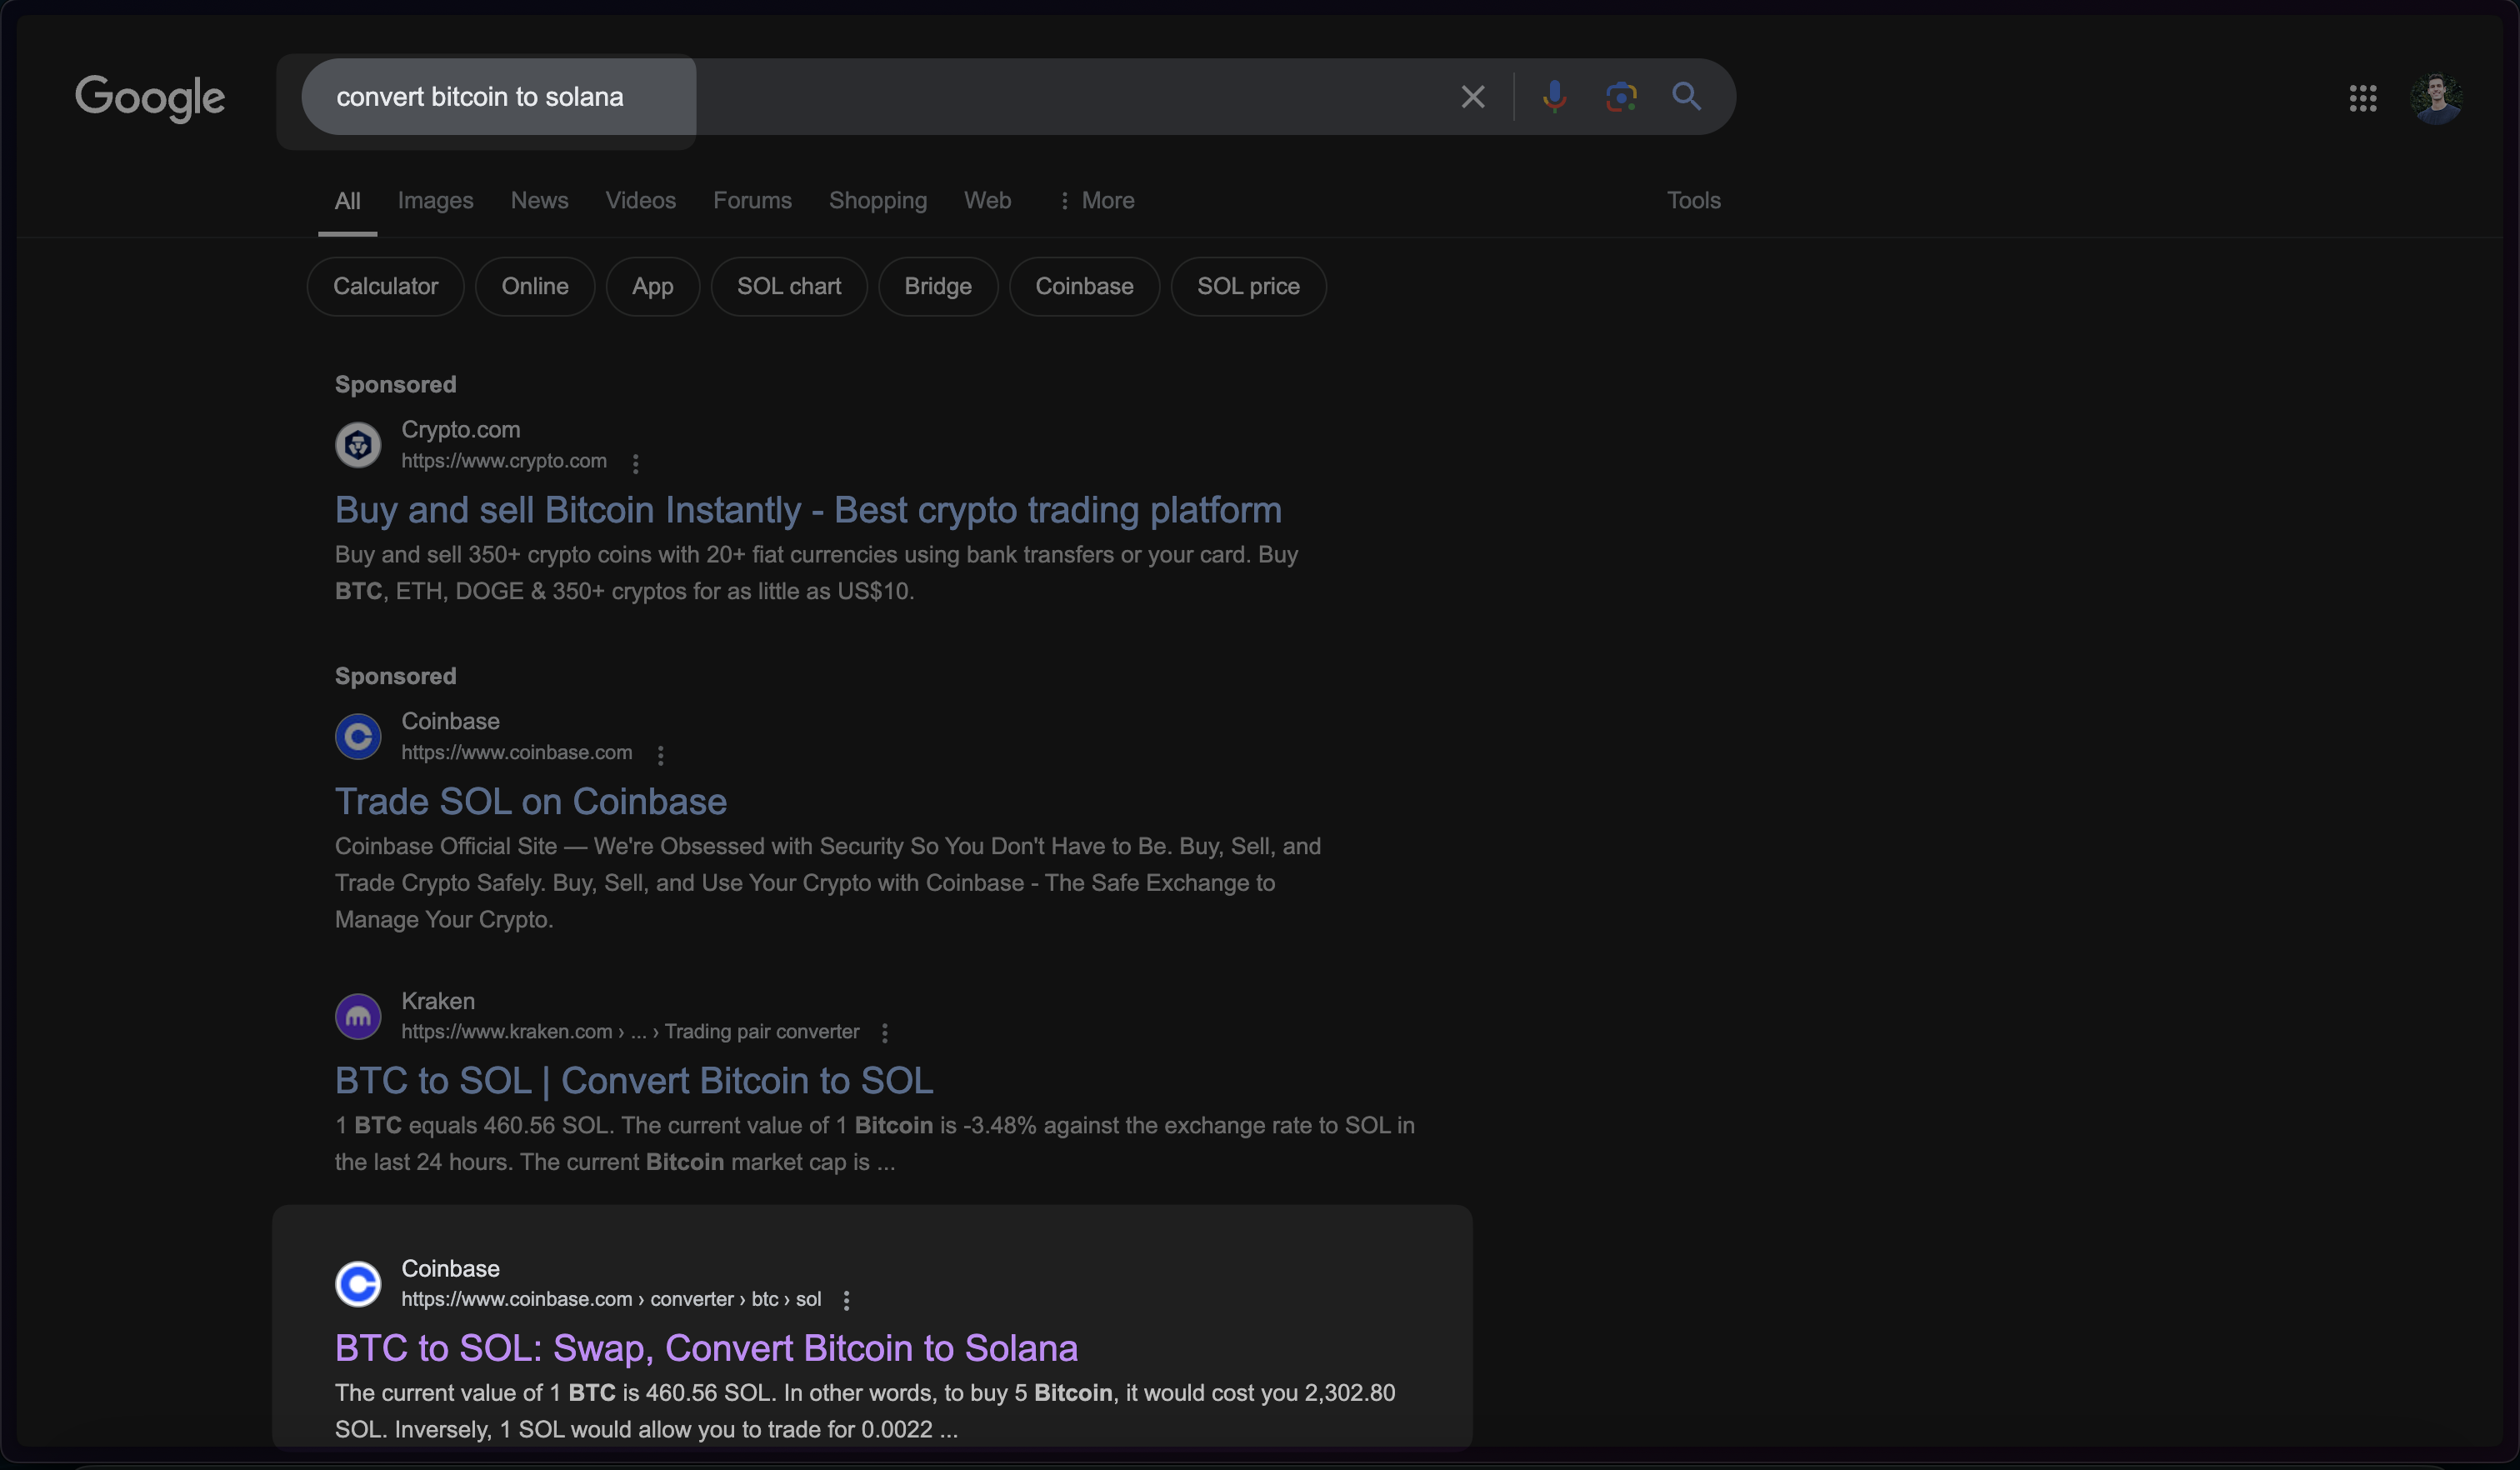Switch to the Videos tab
The image size is (2520, 1470).
641,201
